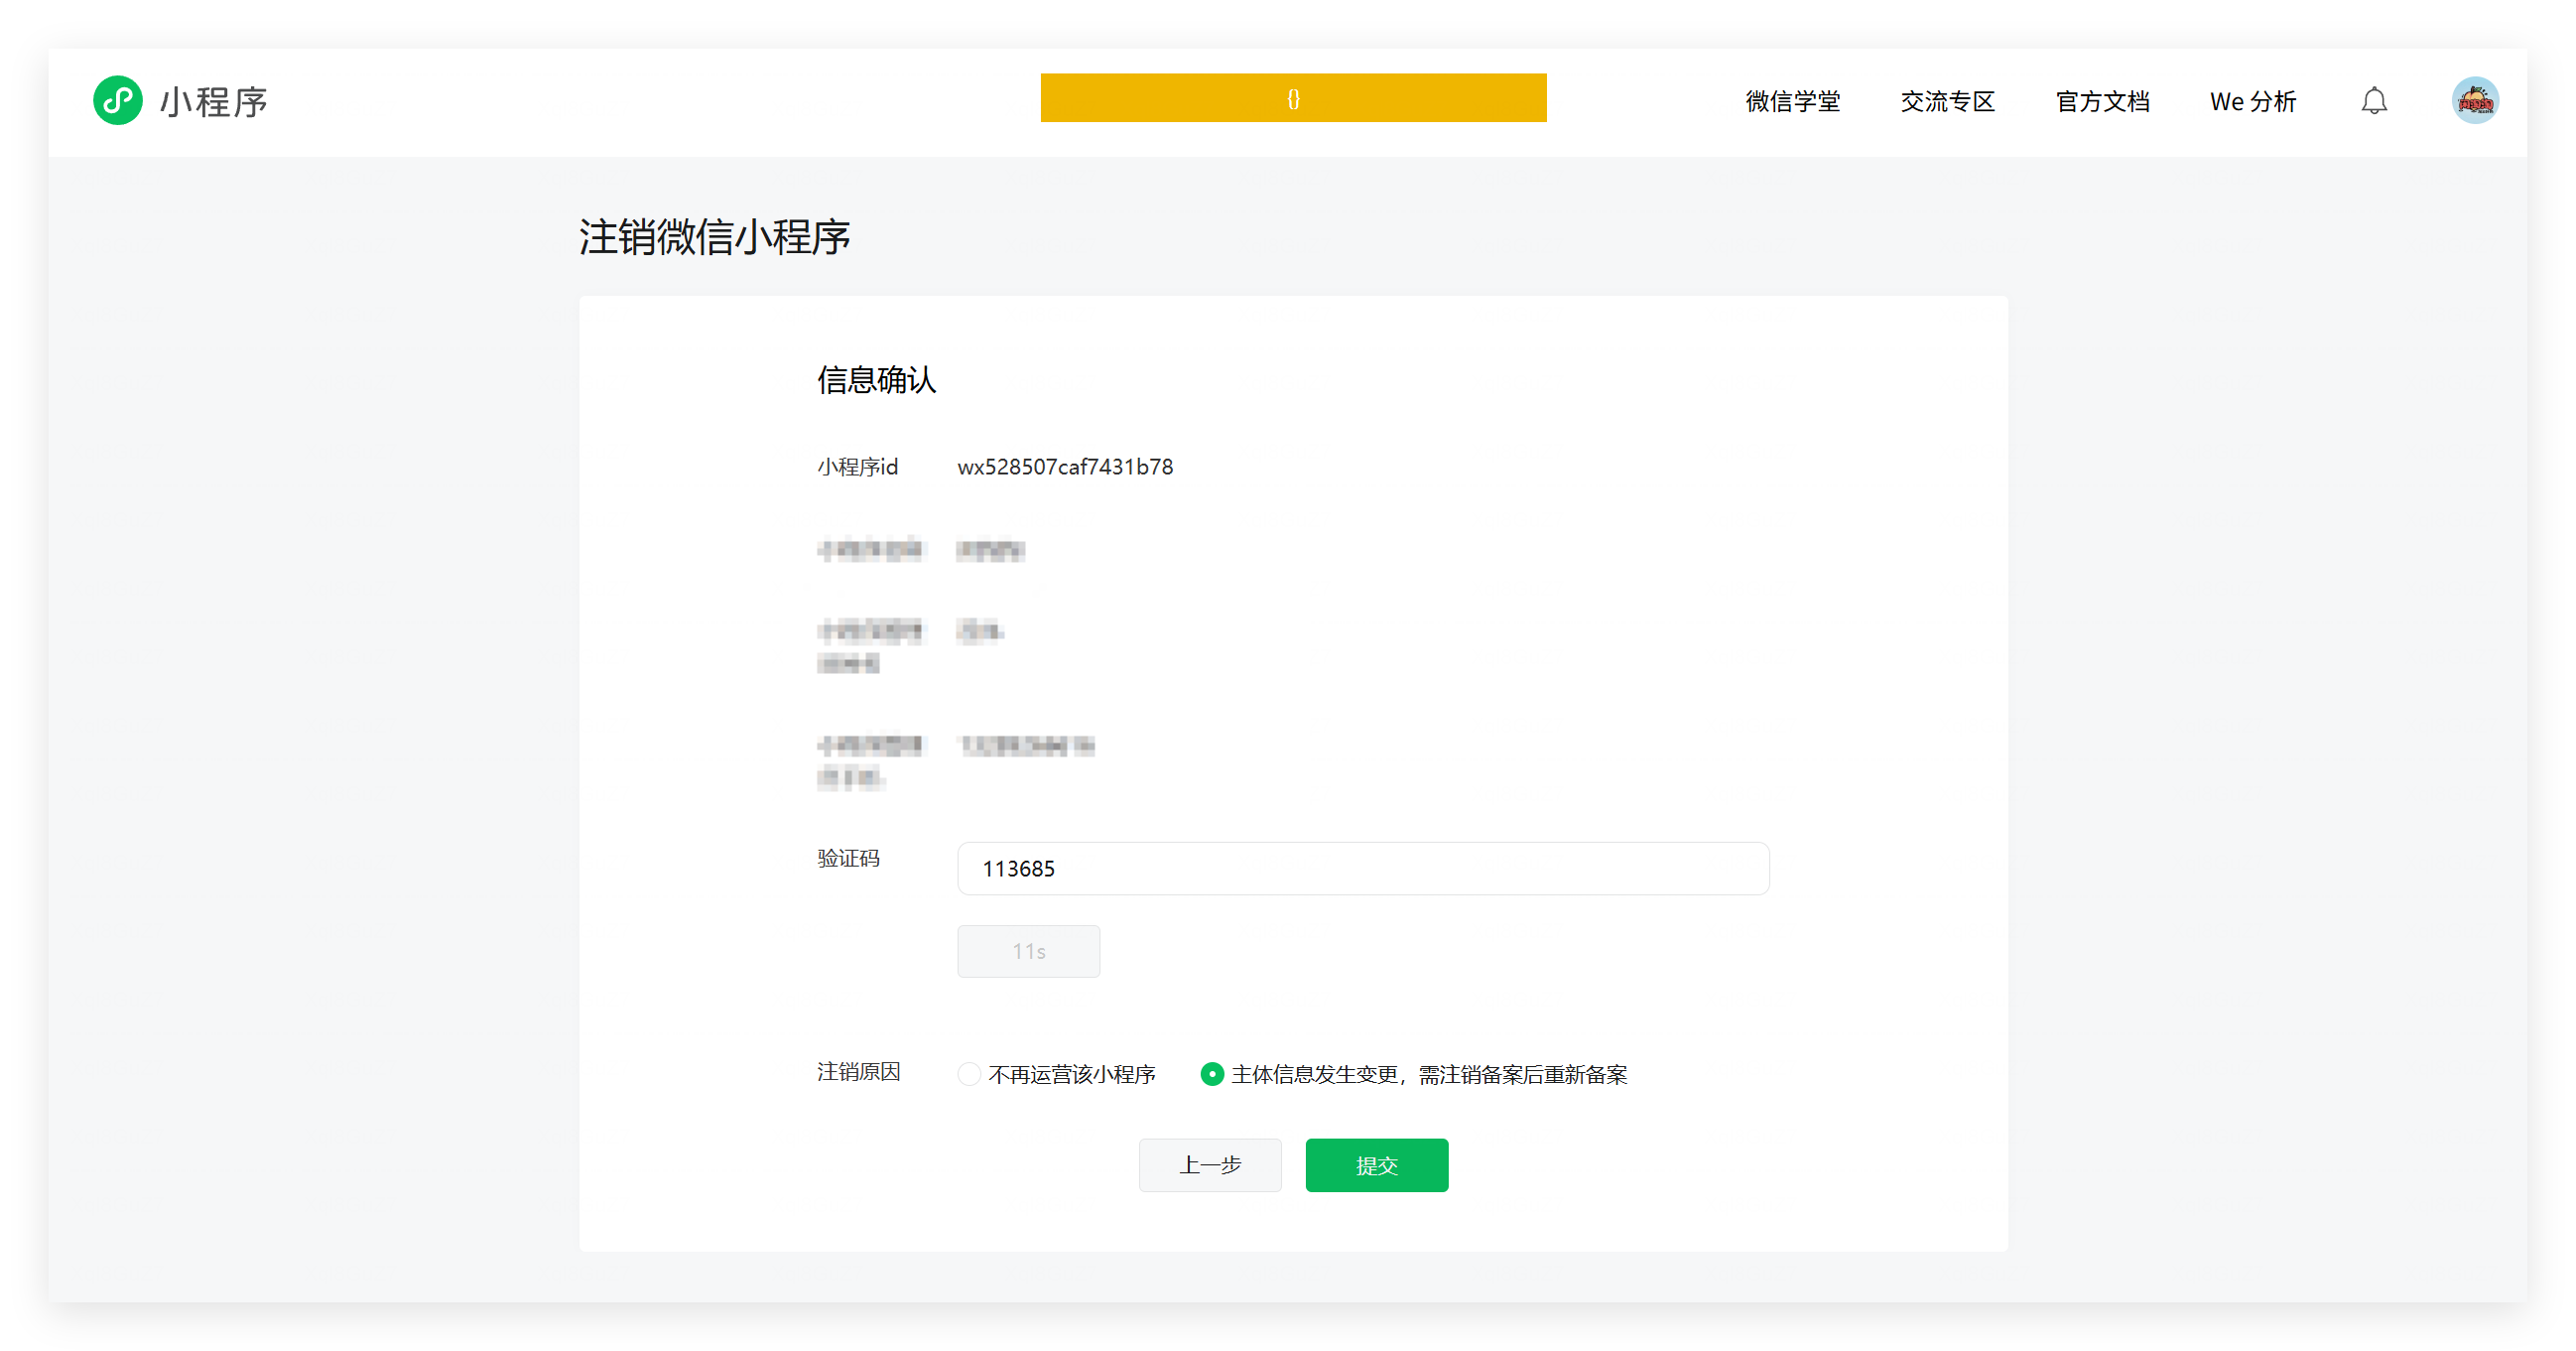Click the curly braces icon in yellow banner
This screenshot has height=1351, width=2576.
pyautogui.click(x=1293, y=99)
